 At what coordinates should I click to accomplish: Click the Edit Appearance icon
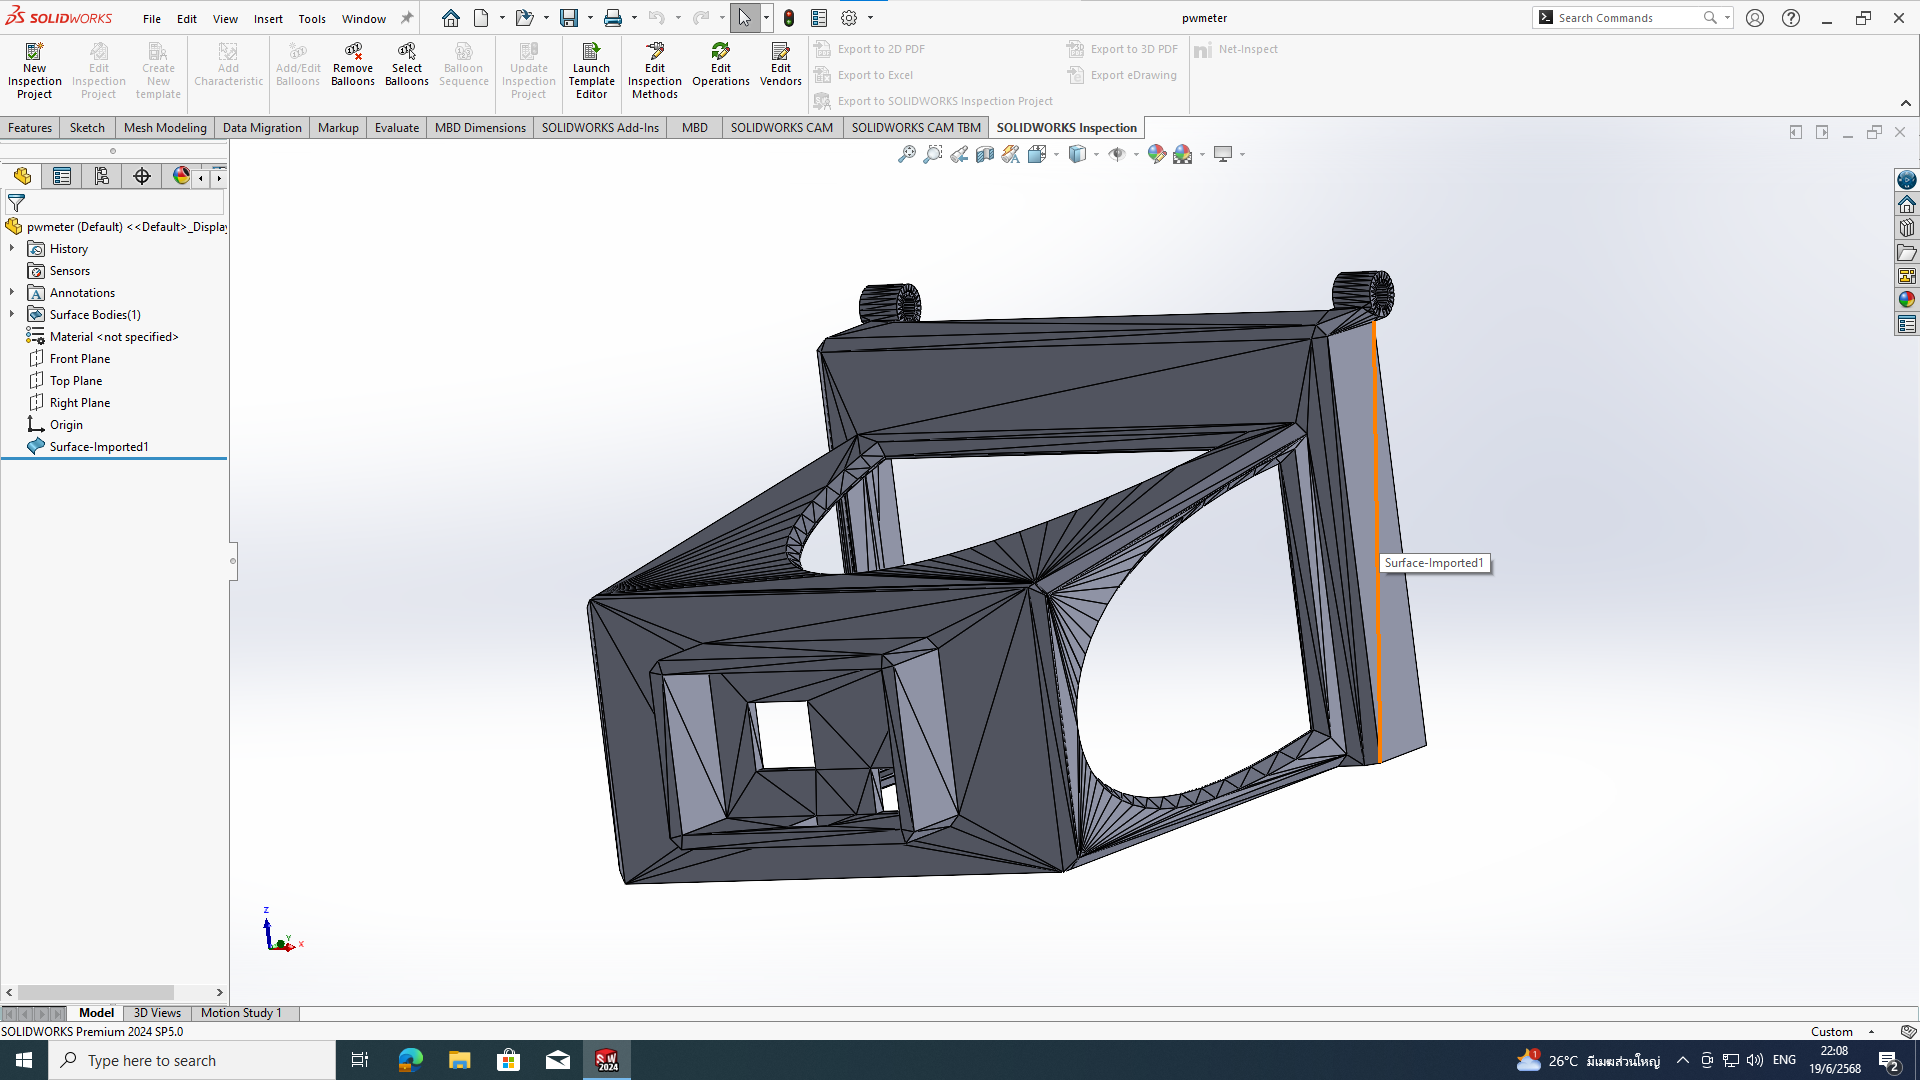click(x=1156, y=154)
